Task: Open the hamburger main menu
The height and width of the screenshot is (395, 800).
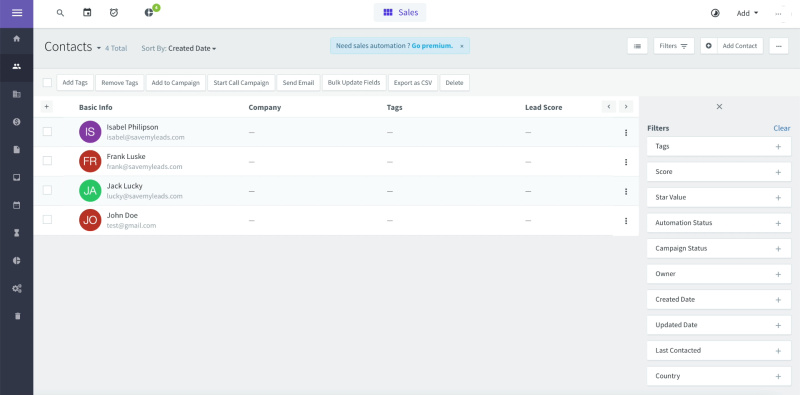Action: pyautogui.click(x=17, y=13)
